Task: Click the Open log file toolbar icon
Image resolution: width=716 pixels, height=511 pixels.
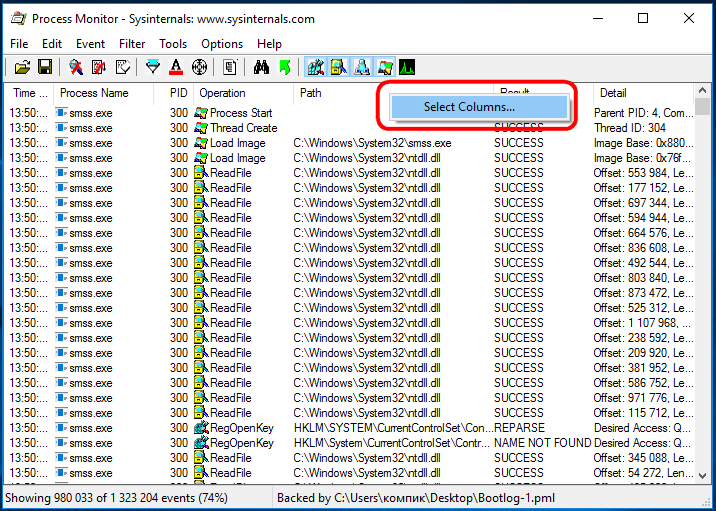Action: (x=22, y=68)
